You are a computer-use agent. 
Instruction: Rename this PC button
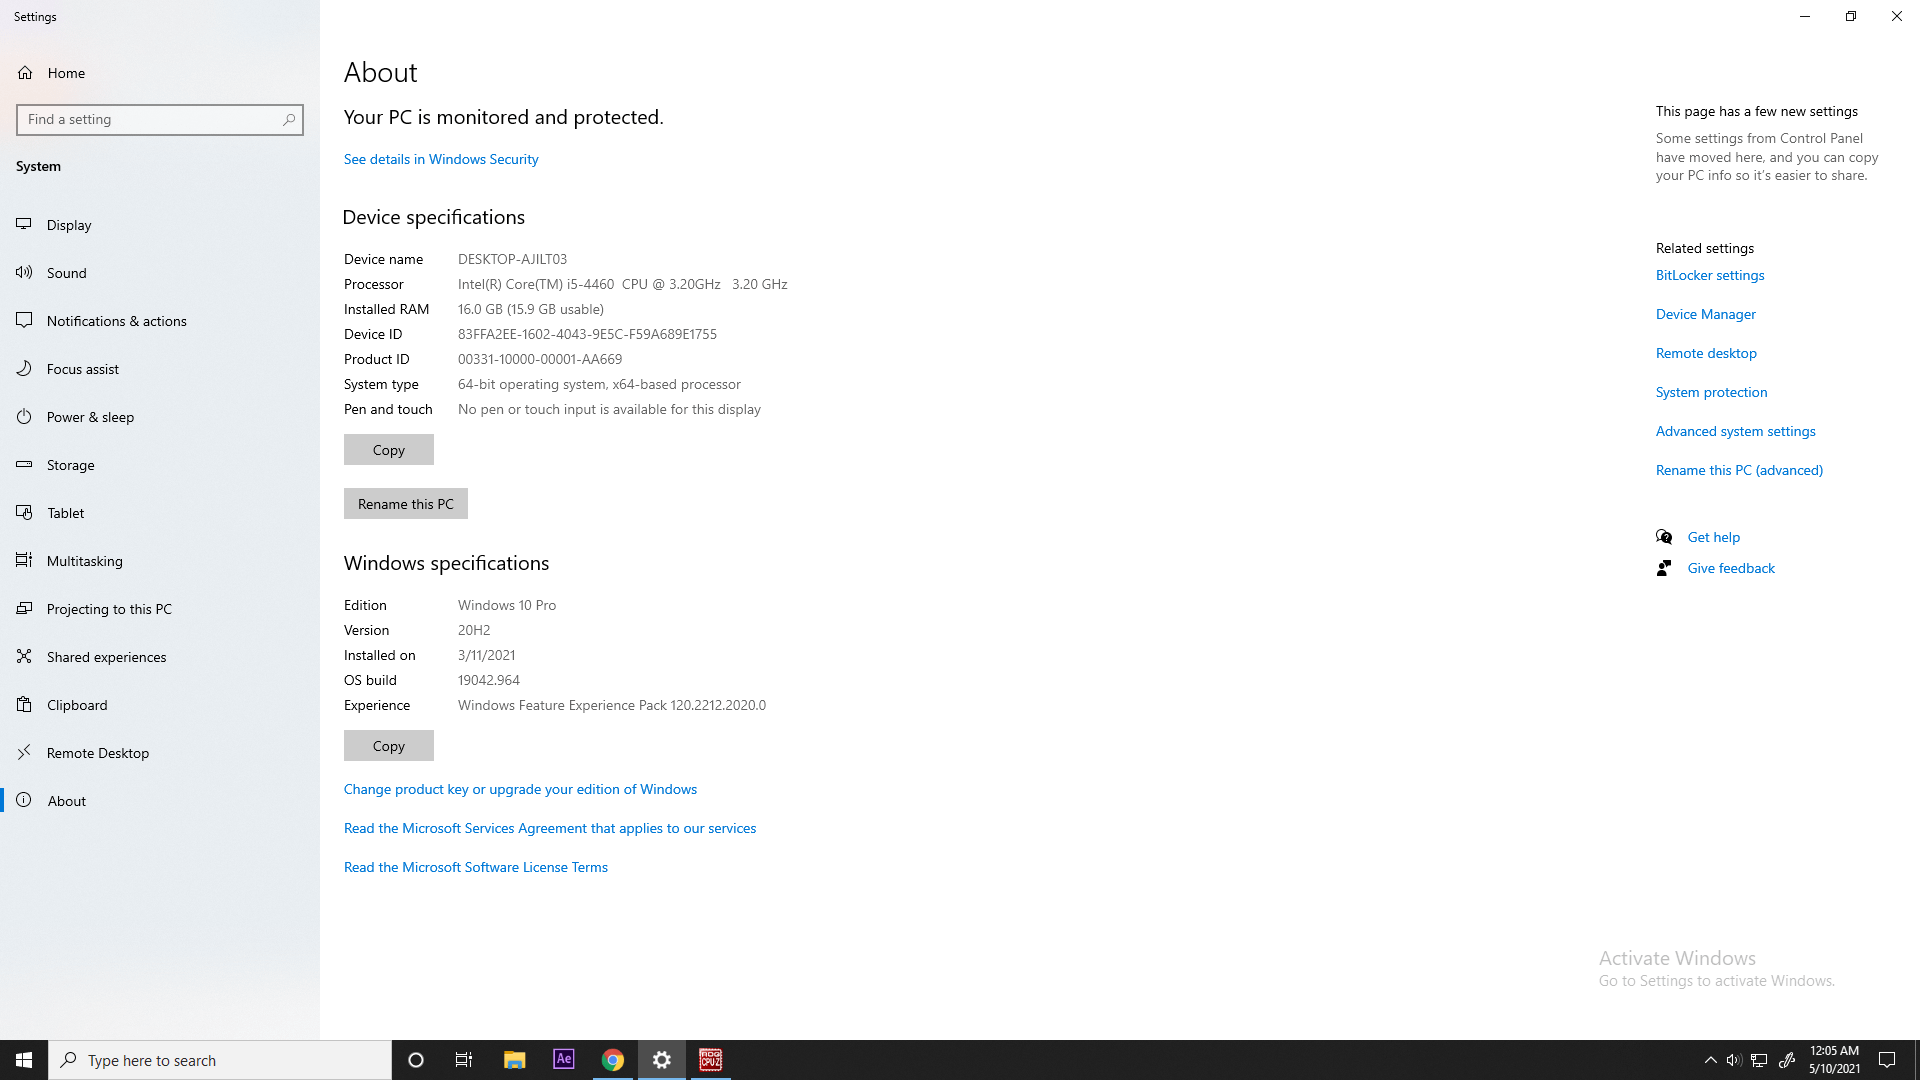pyautogui.click(x=405, y=502)
